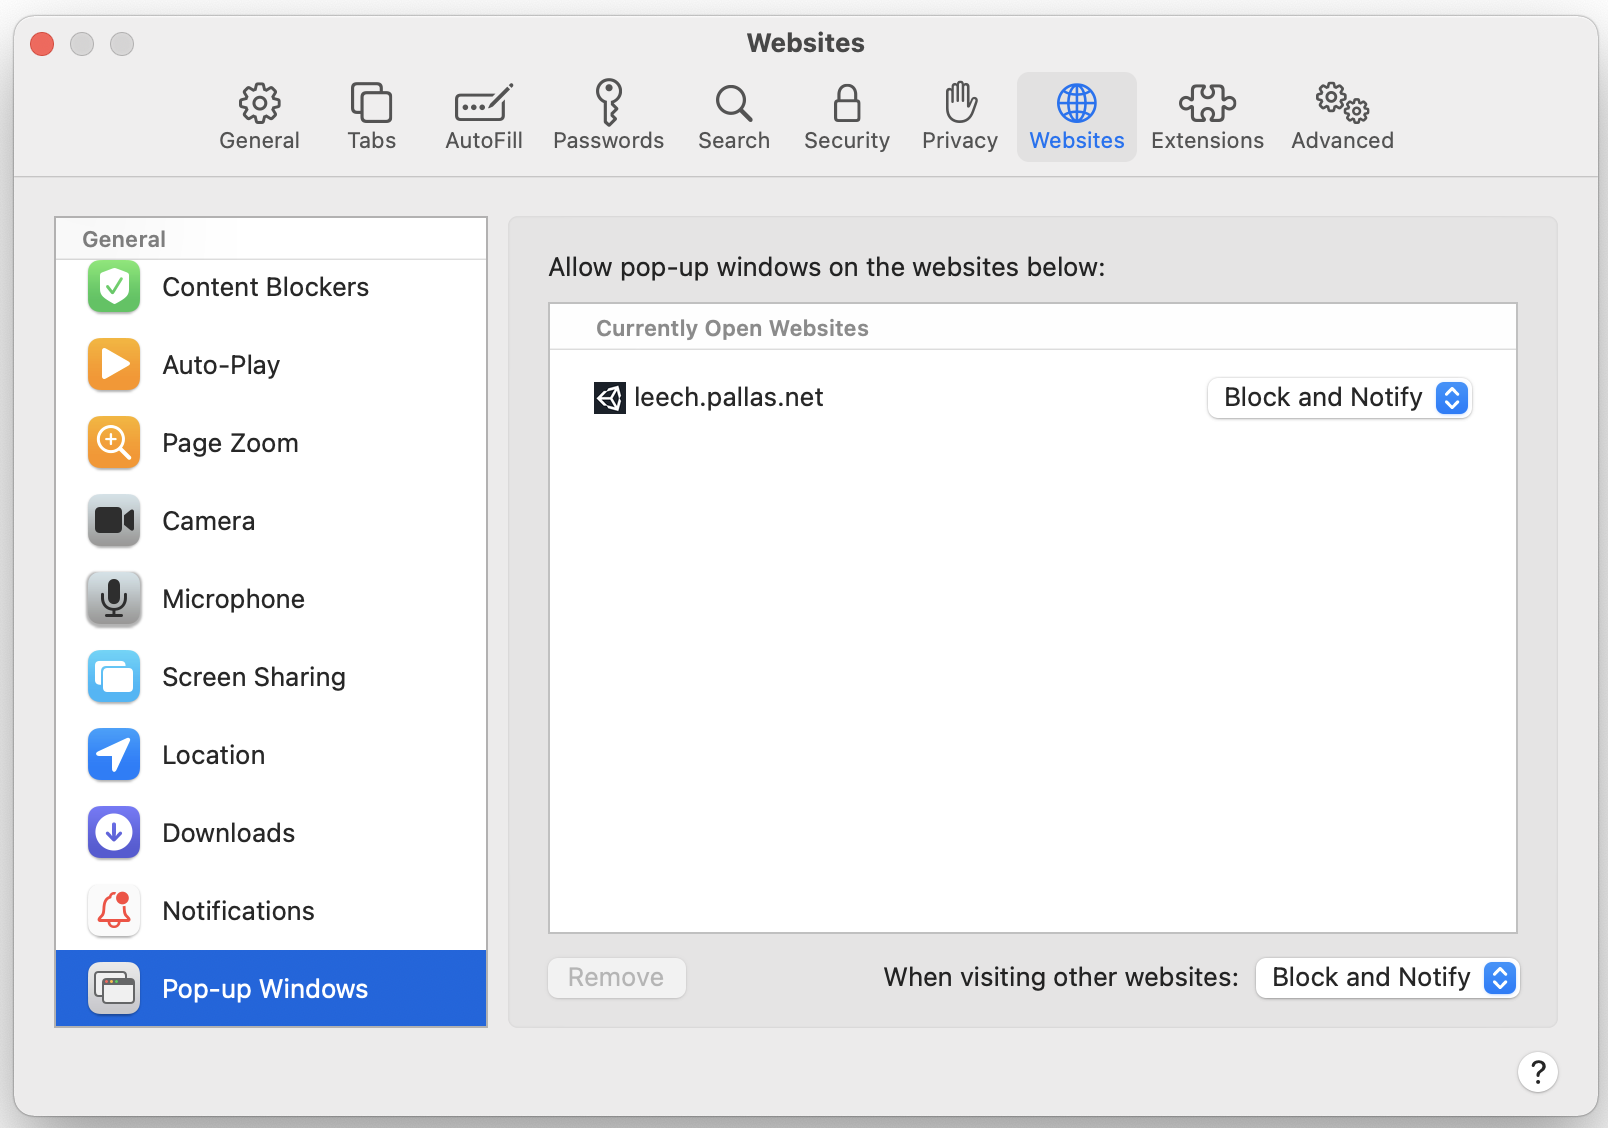Click the Page Zoom magnifier icon
The width and height of the screenshot is (1608, 1128).
pyautogui.click(x=114, y=443)
